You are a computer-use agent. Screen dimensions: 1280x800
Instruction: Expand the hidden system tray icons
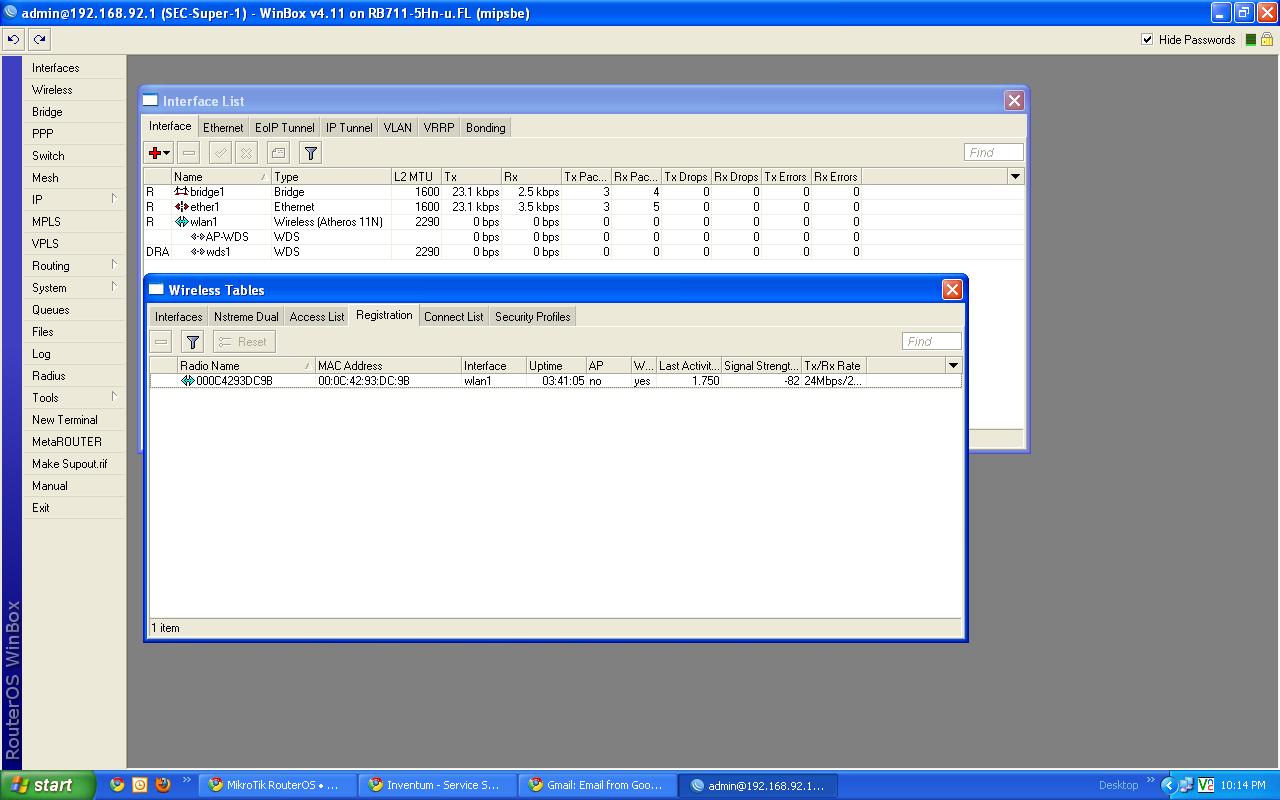pos(1167,785)
